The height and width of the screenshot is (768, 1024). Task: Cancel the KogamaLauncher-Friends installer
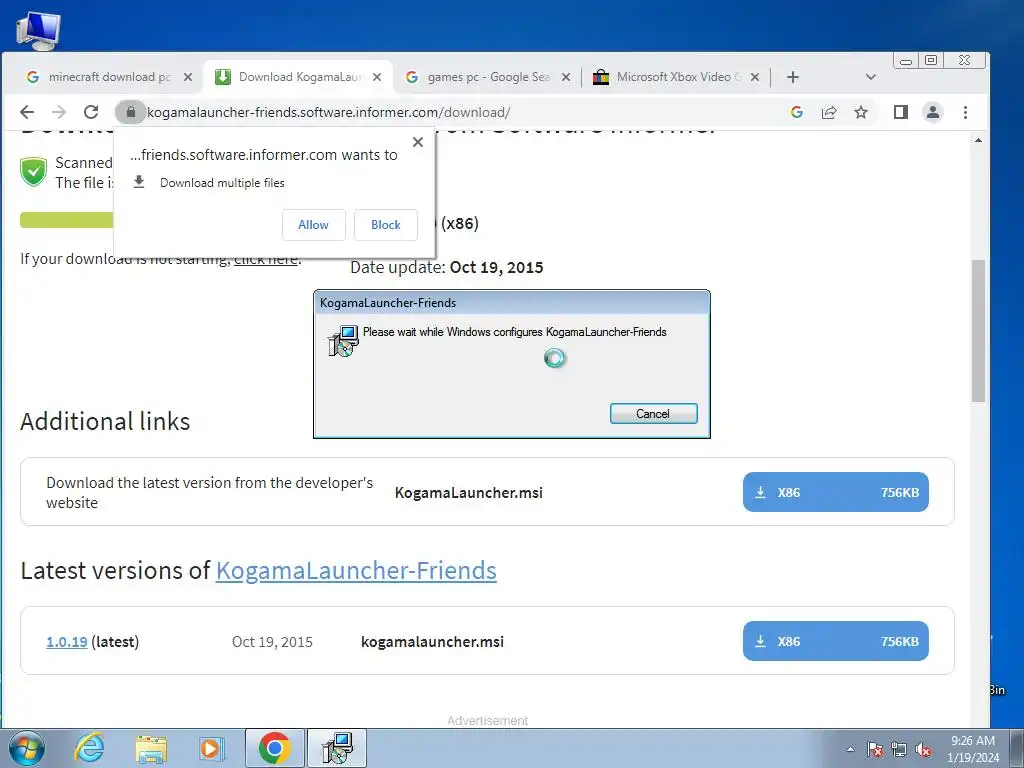(x=654, y=413)
